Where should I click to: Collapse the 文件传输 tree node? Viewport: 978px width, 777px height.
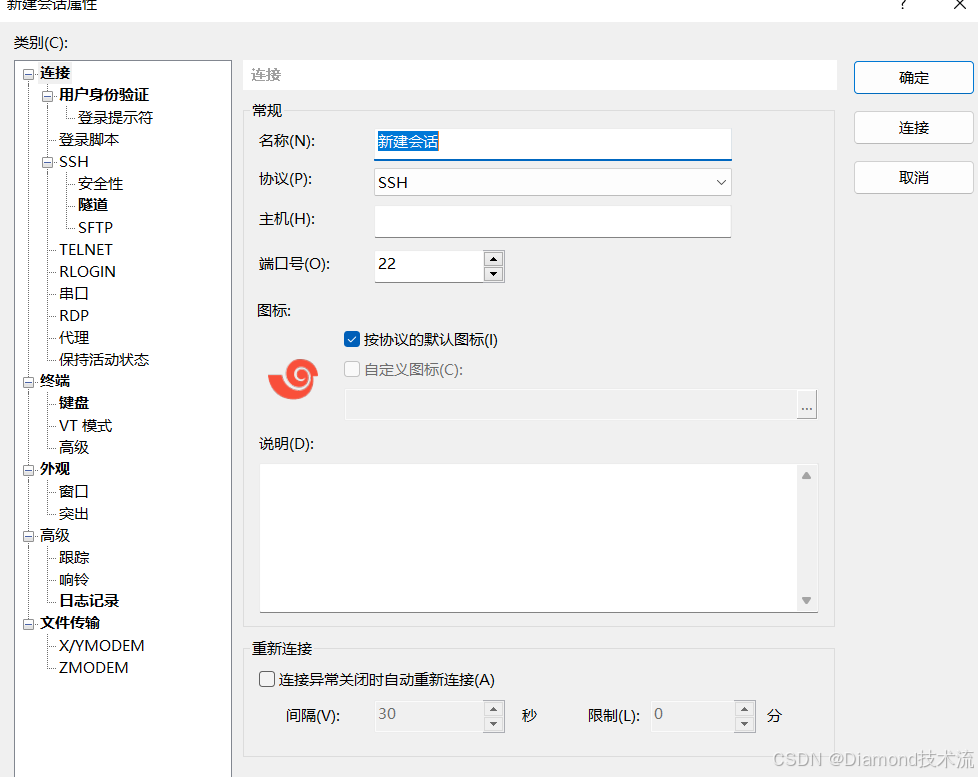click(x=29, y=624)
